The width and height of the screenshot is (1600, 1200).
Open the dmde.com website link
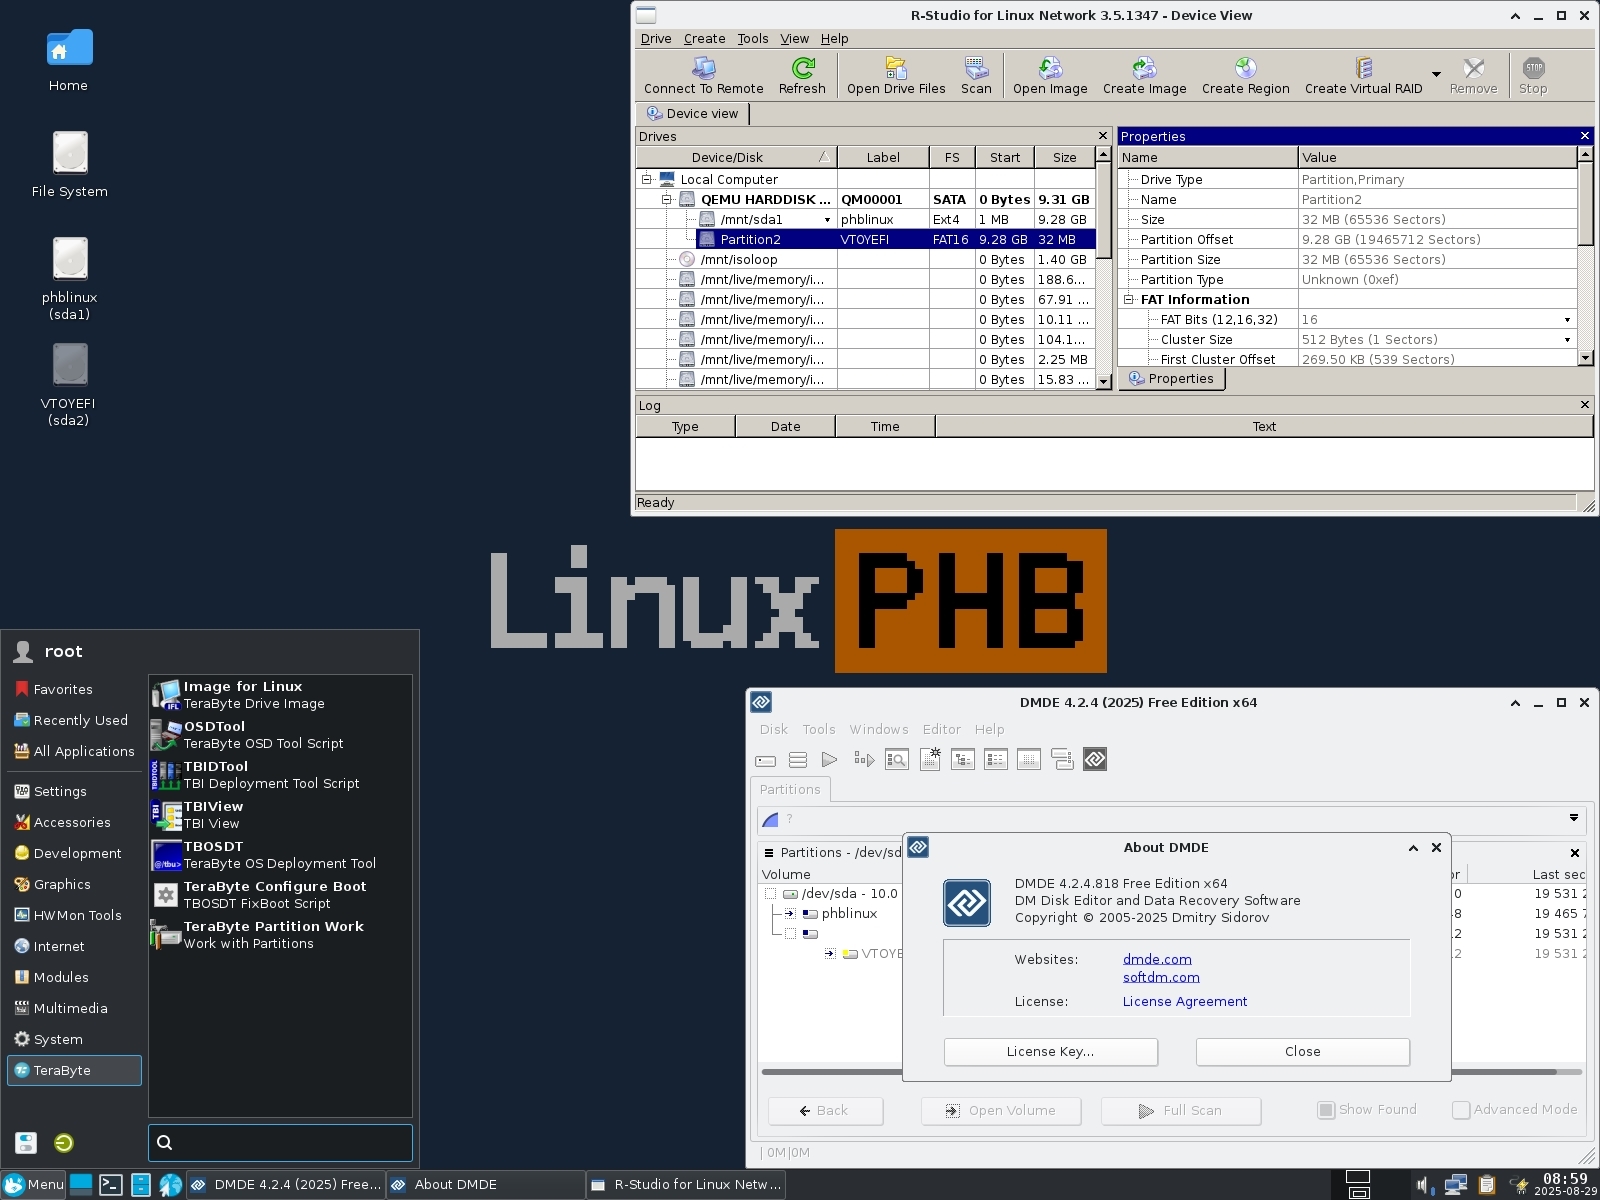(1157, 960)
